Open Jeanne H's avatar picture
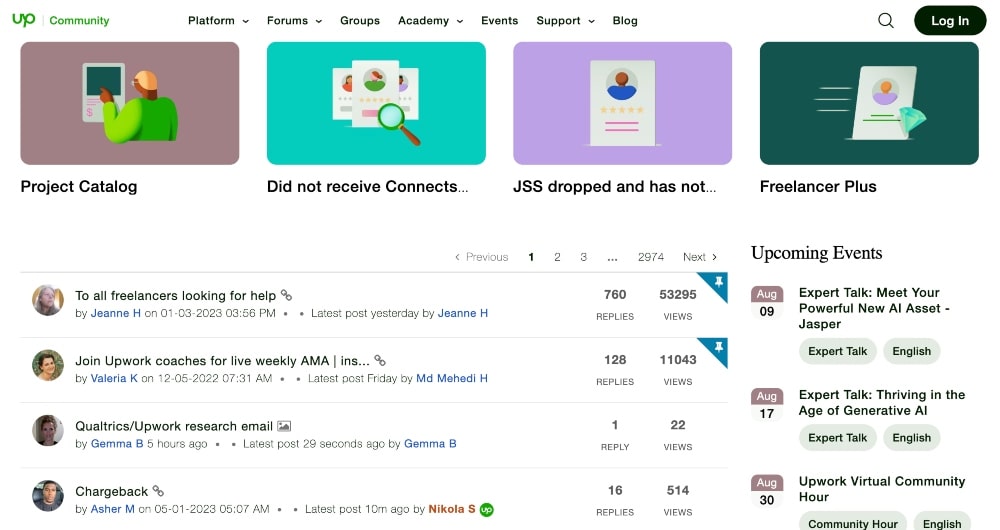1000x530 pixels. tap(48, 300)
